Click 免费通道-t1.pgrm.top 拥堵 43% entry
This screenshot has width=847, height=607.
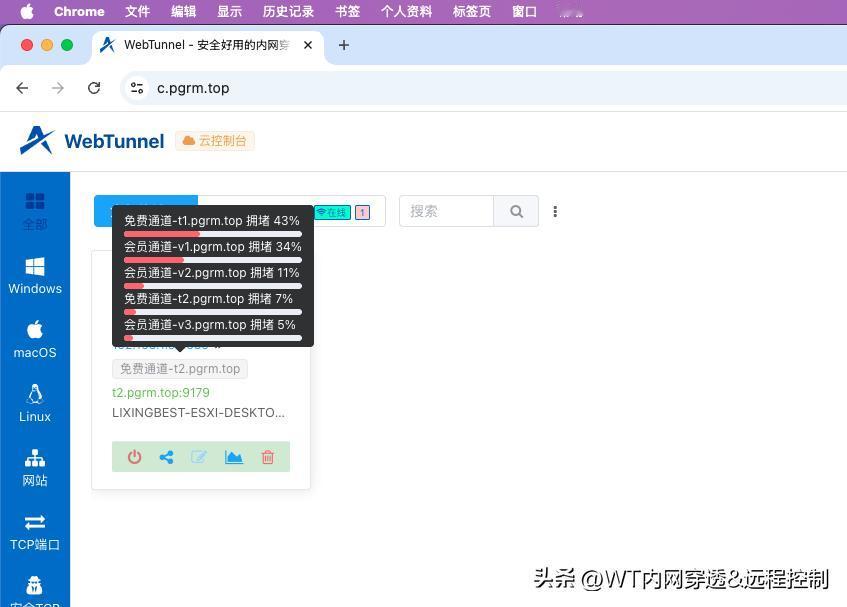coord(212,221)
